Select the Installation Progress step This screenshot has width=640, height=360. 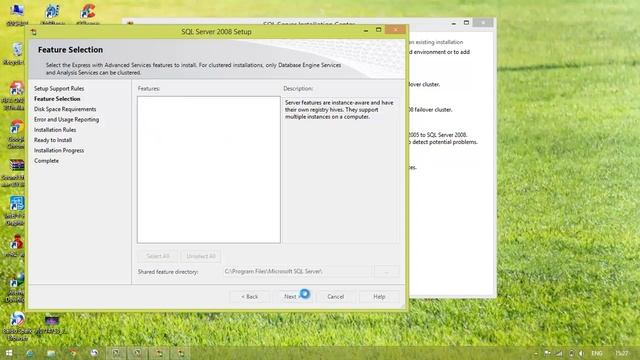click(x=59, y=150)
